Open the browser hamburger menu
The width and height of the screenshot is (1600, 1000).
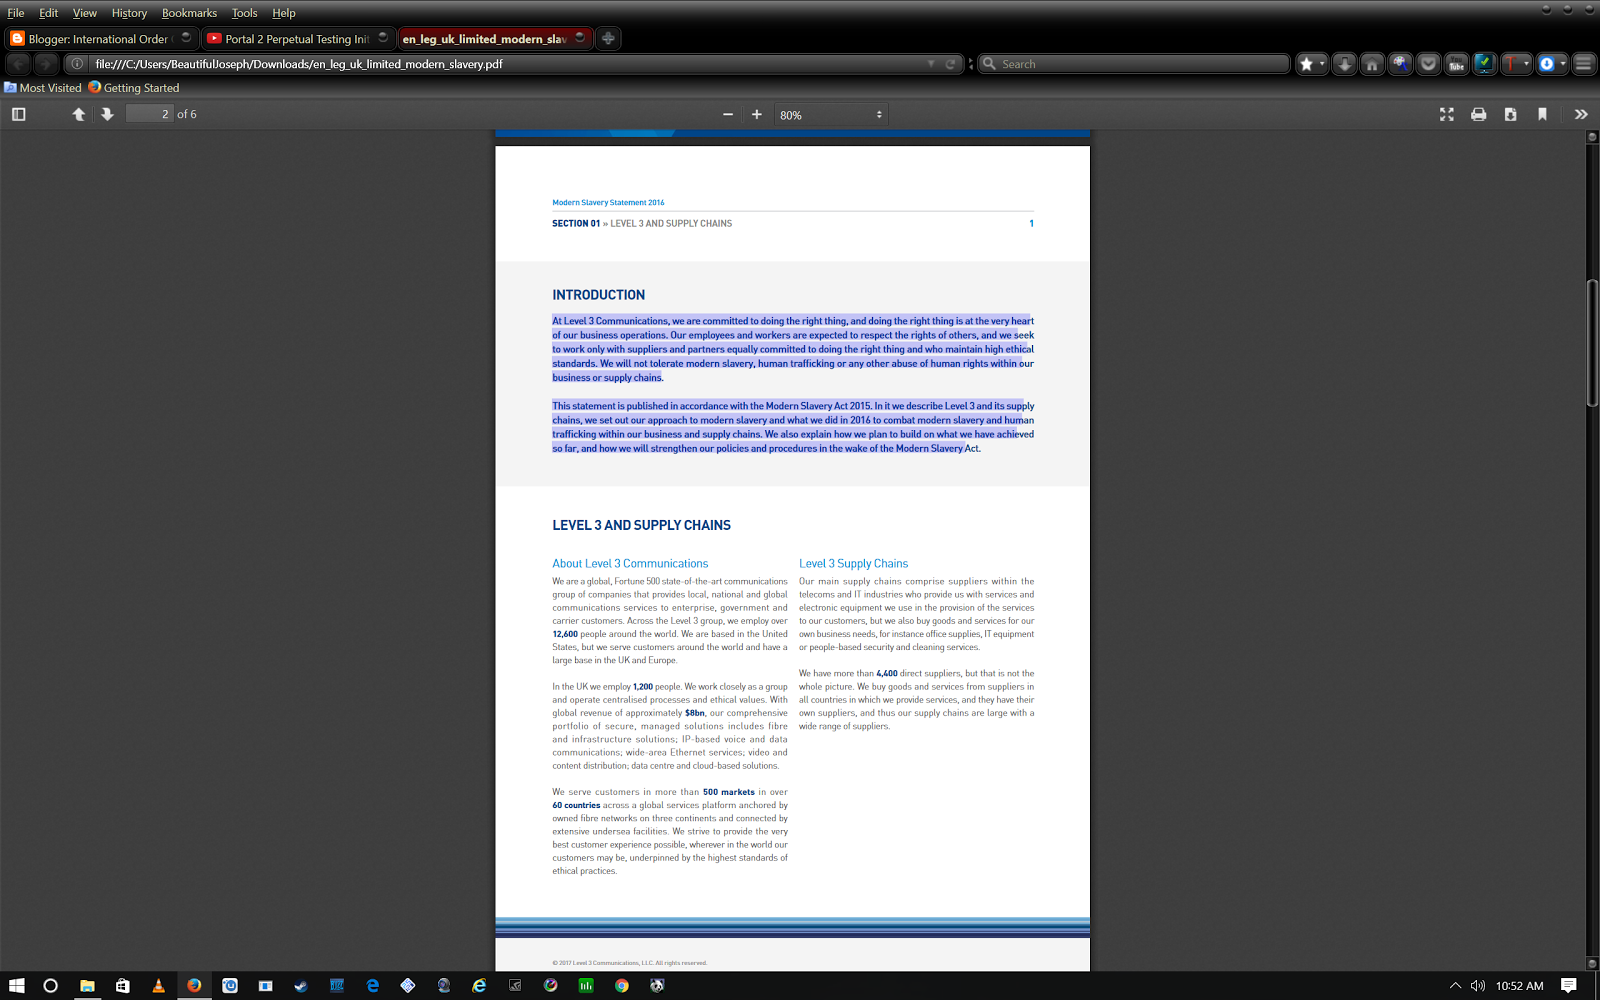[1584, 64]
